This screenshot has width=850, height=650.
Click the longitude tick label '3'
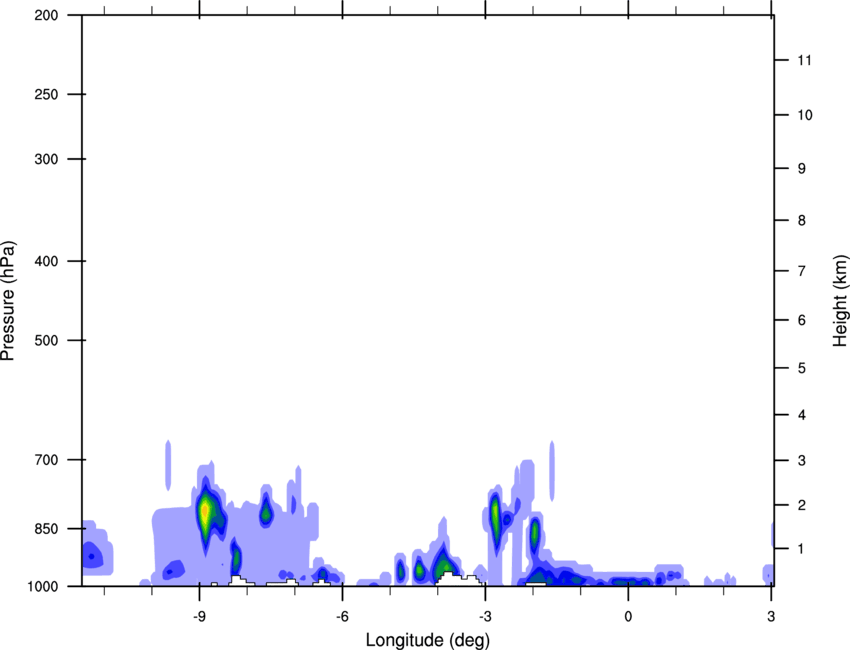pos(771,616)
